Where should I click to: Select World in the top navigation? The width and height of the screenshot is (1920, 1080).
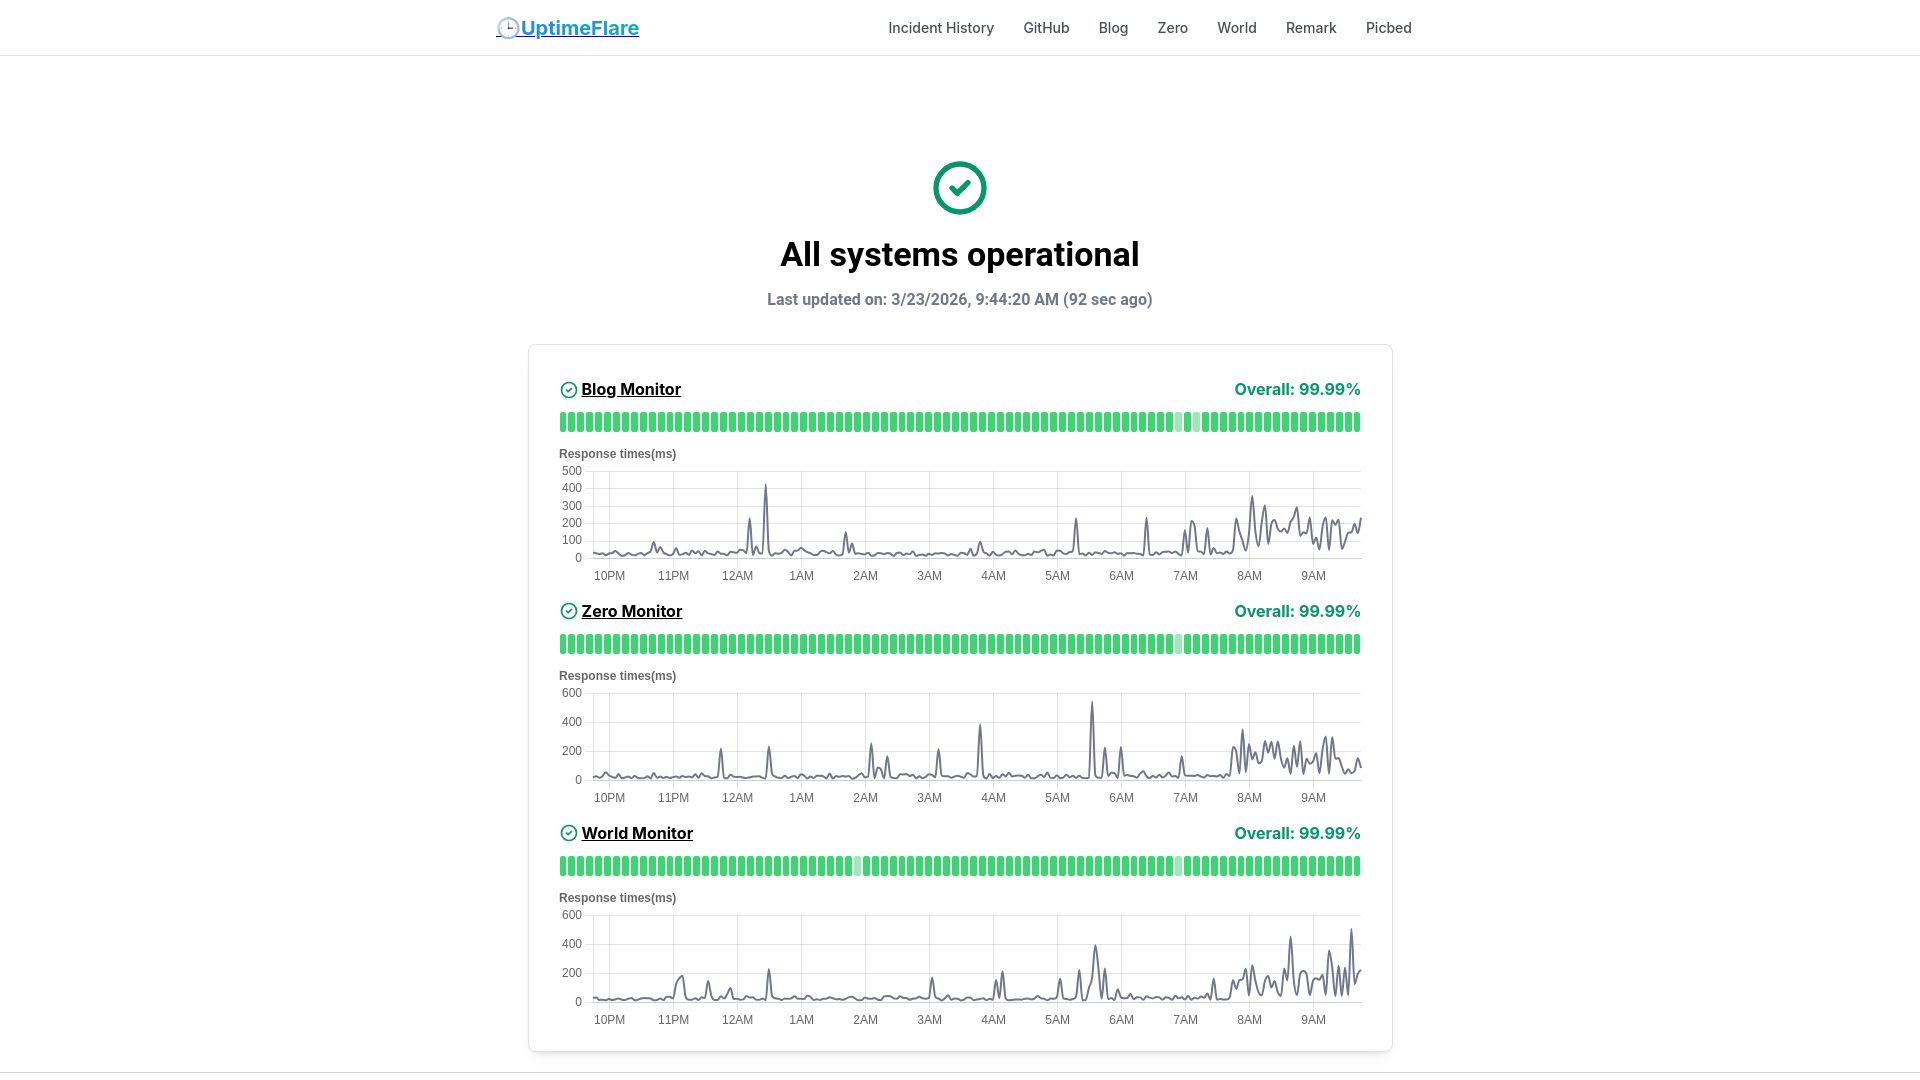pos(1237,28)
